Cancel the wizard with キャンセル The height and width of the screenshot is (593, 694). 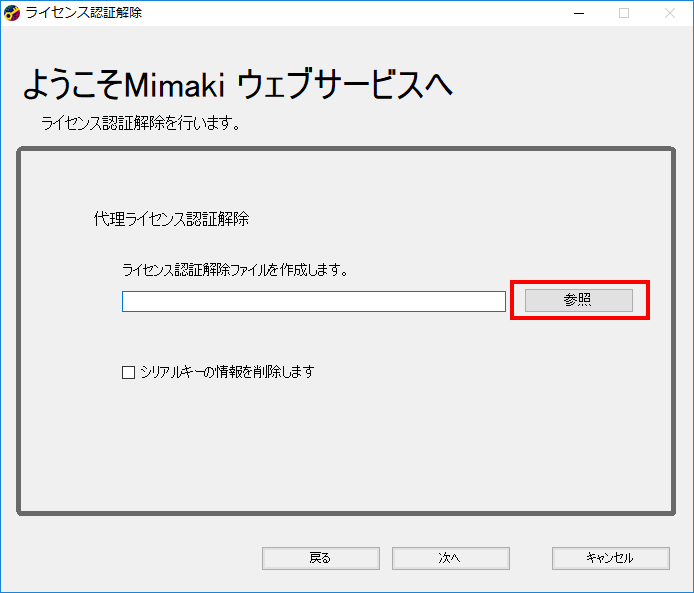point(610,558)
